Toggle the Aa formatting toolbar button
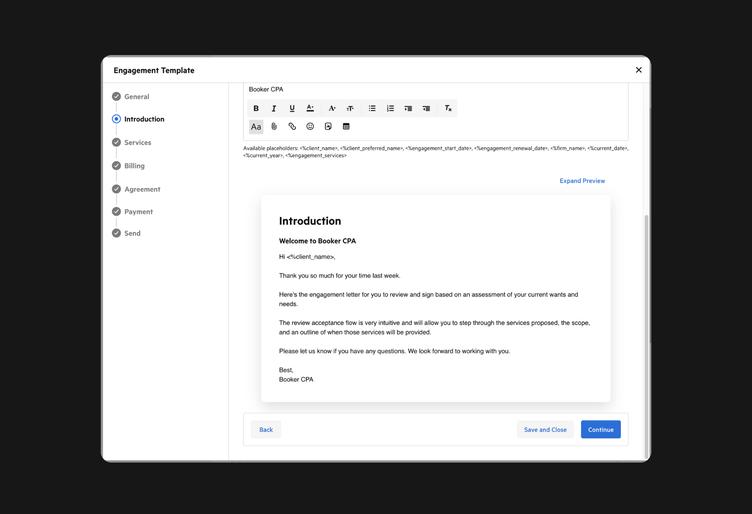Image resolution: width=752 pixels, height=514 pixels. 256,127
